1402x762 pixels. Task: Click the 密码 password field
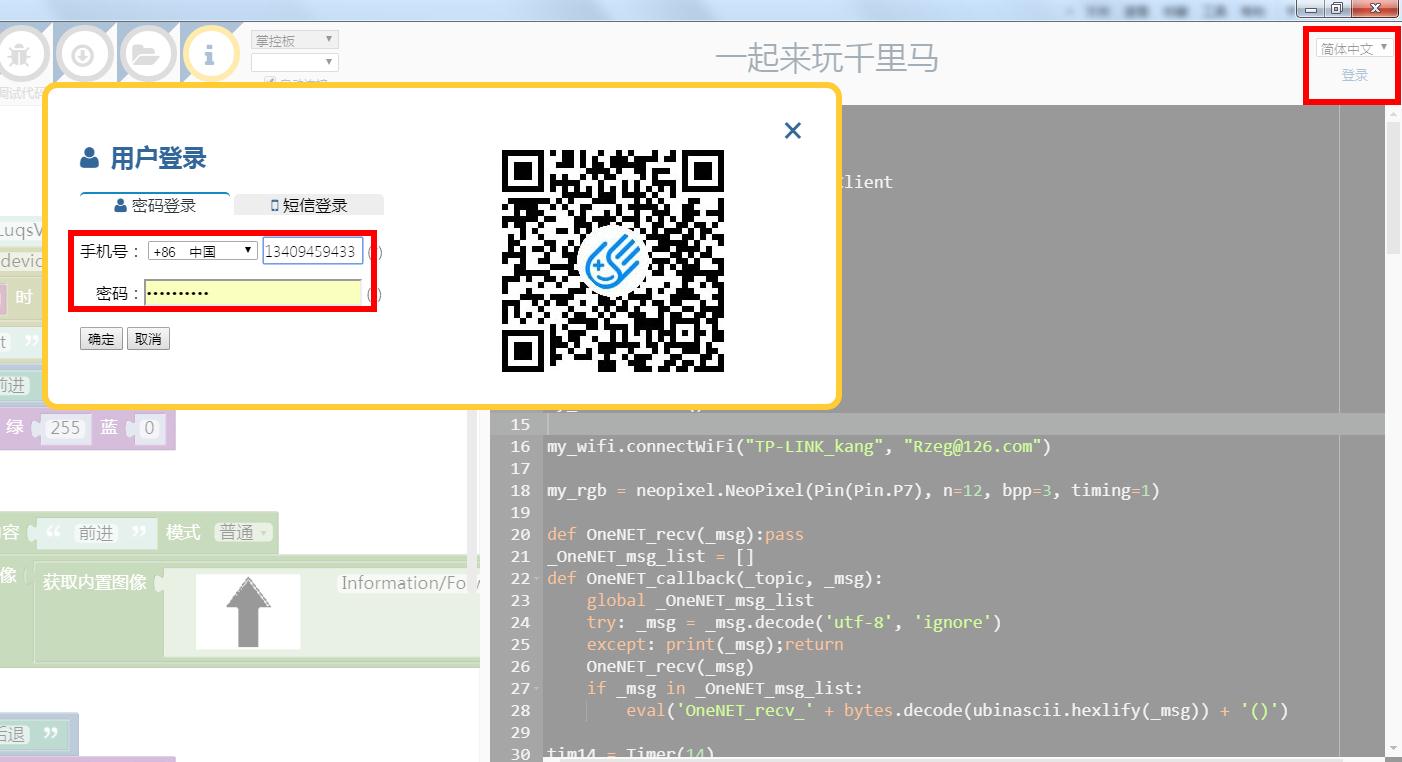point(253,293)
